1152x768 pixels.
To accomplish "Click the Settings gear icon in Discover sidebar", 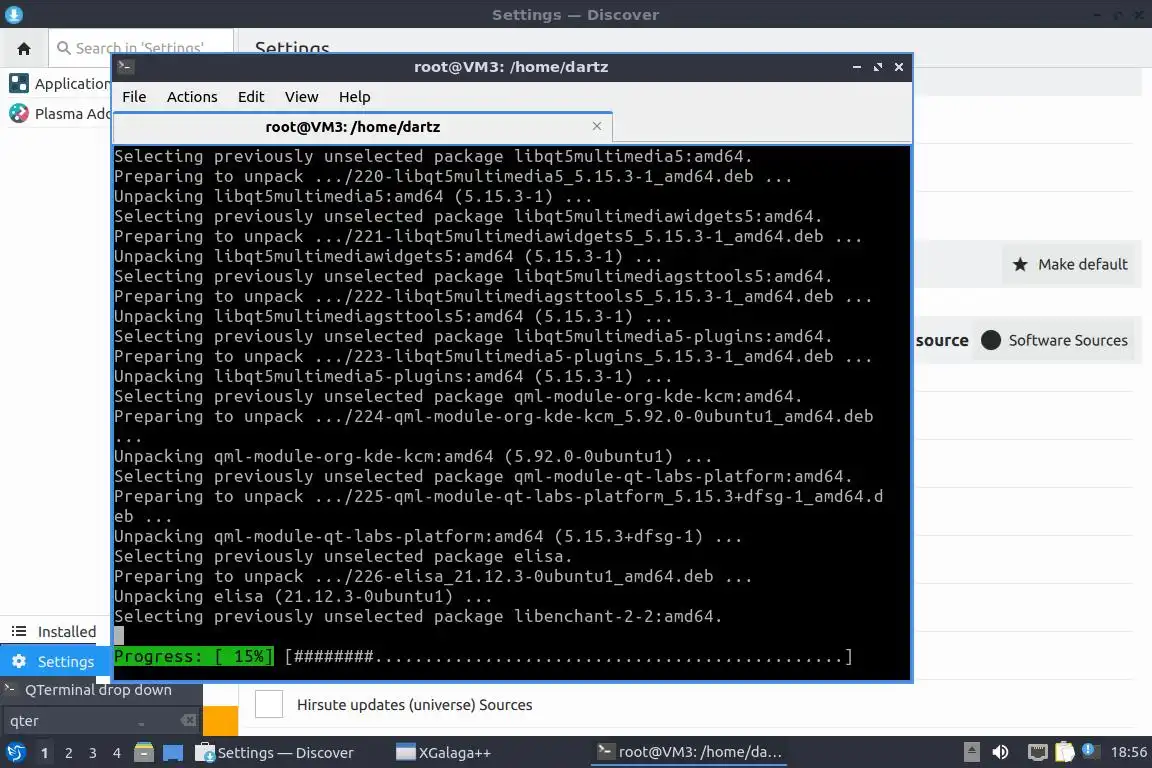I will [x=19, y=661].
